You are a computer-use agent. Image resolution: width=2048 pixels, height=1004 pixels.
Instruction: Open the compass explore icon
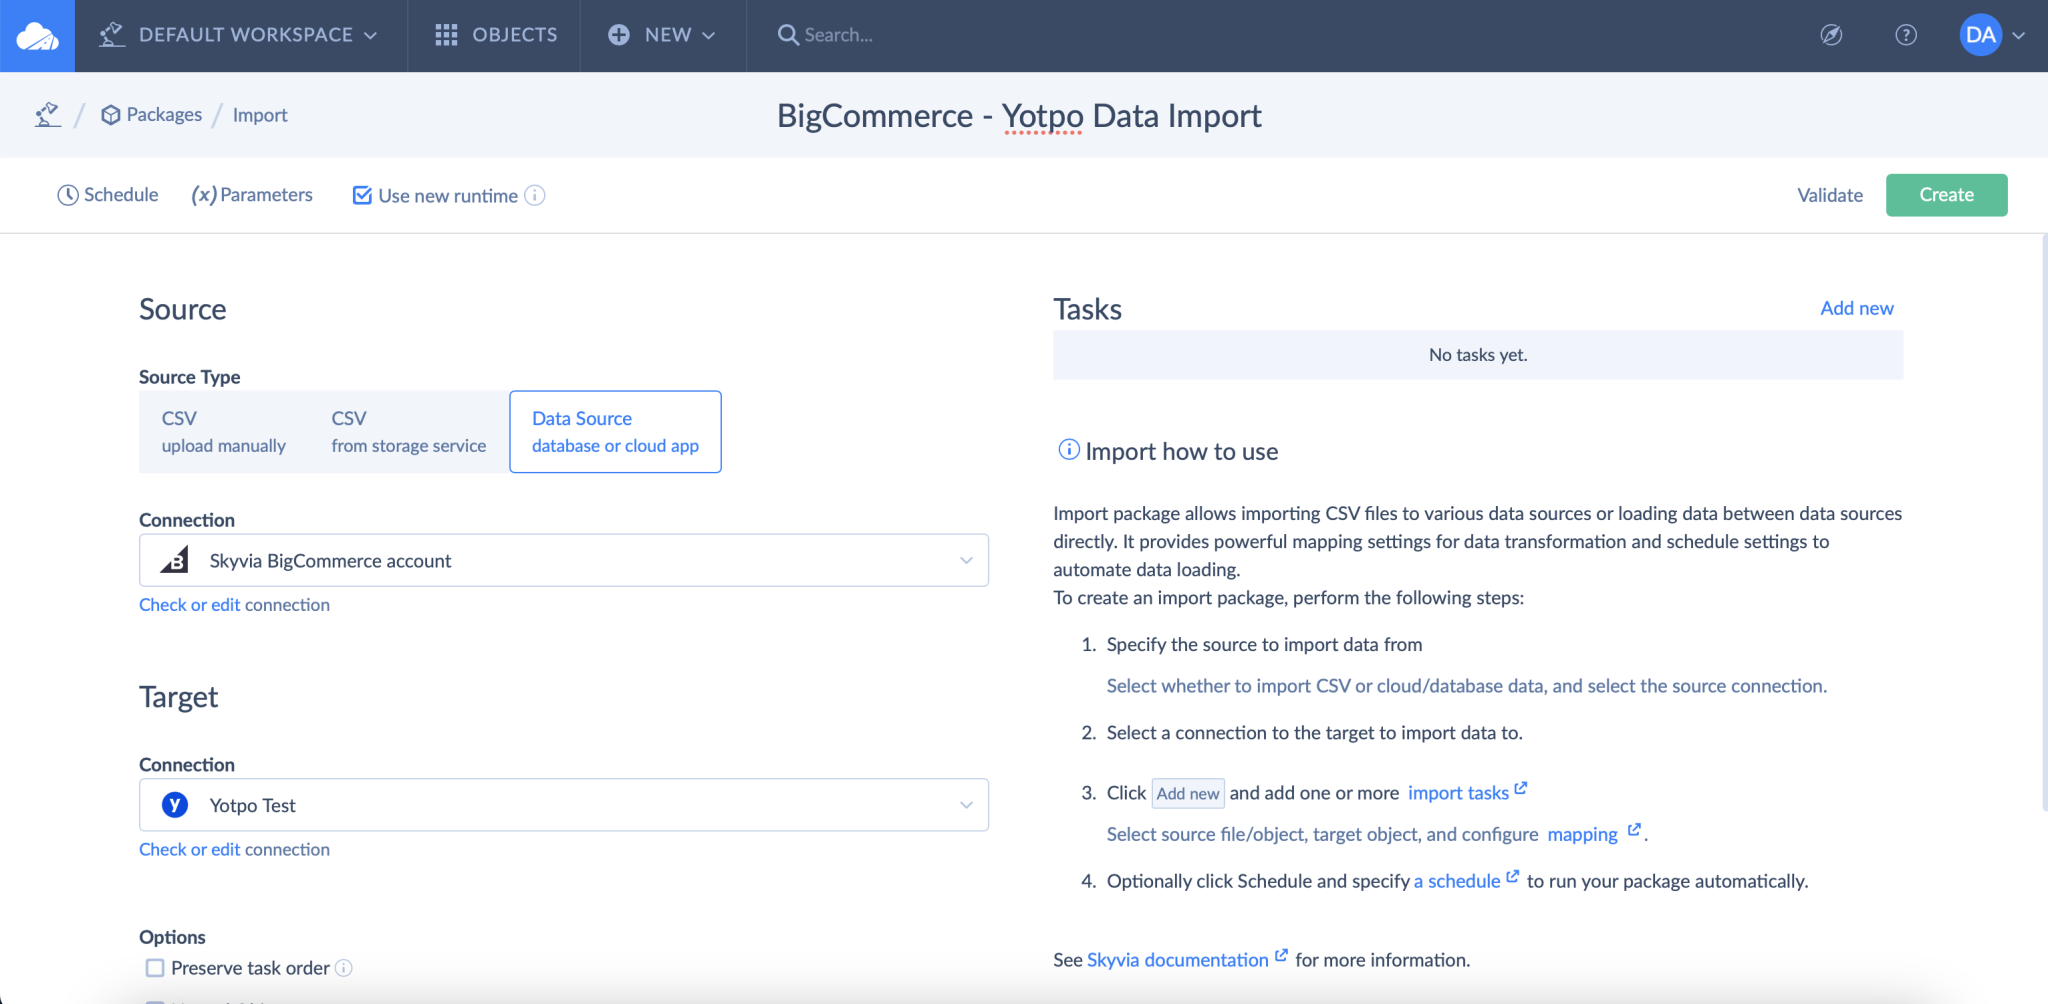(x=1831, y=35)
